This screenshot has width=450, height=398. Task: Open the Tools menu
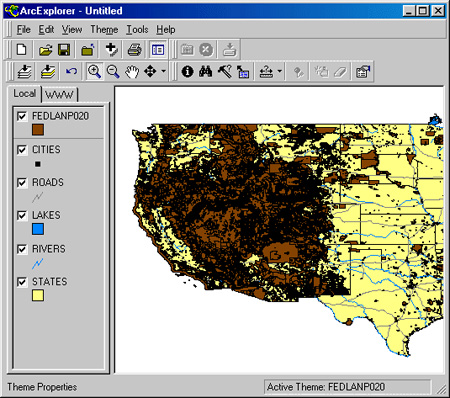[137, 30]
